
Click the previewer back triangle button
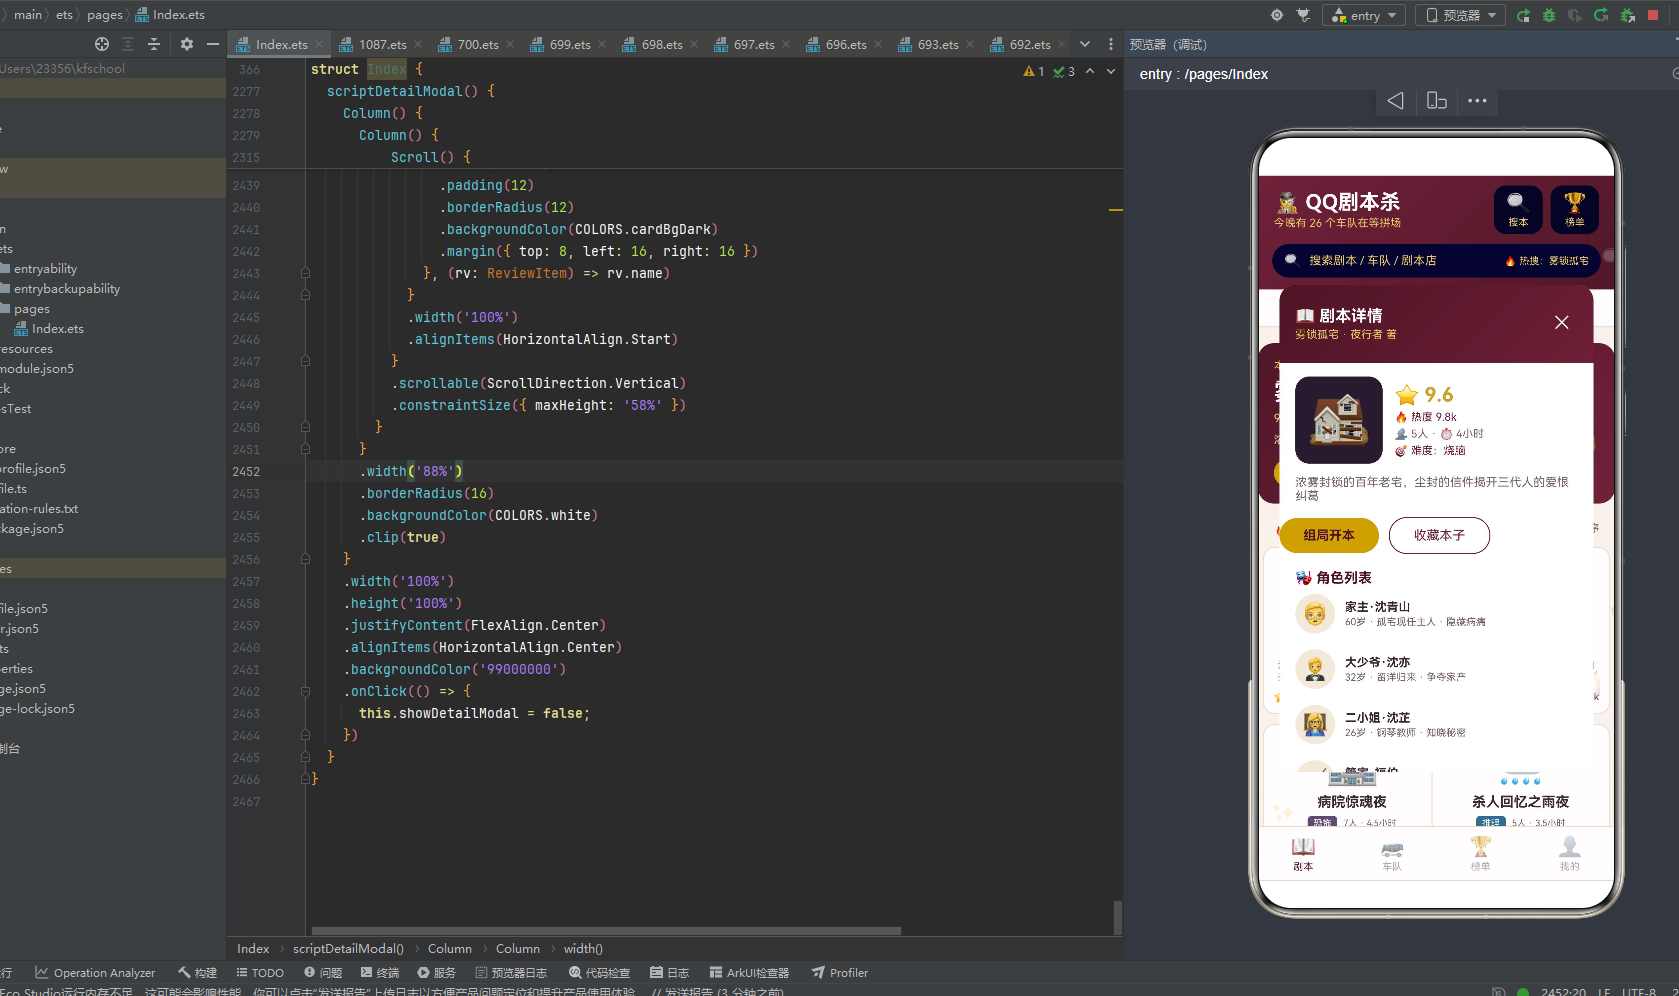coord(1395,100)
